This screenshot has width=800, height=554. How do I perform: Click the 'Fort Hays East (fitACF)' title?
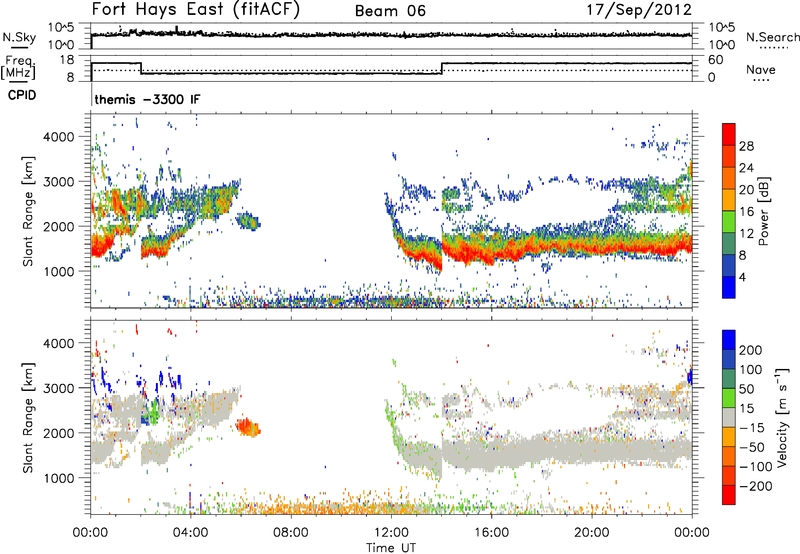point(196,10)
